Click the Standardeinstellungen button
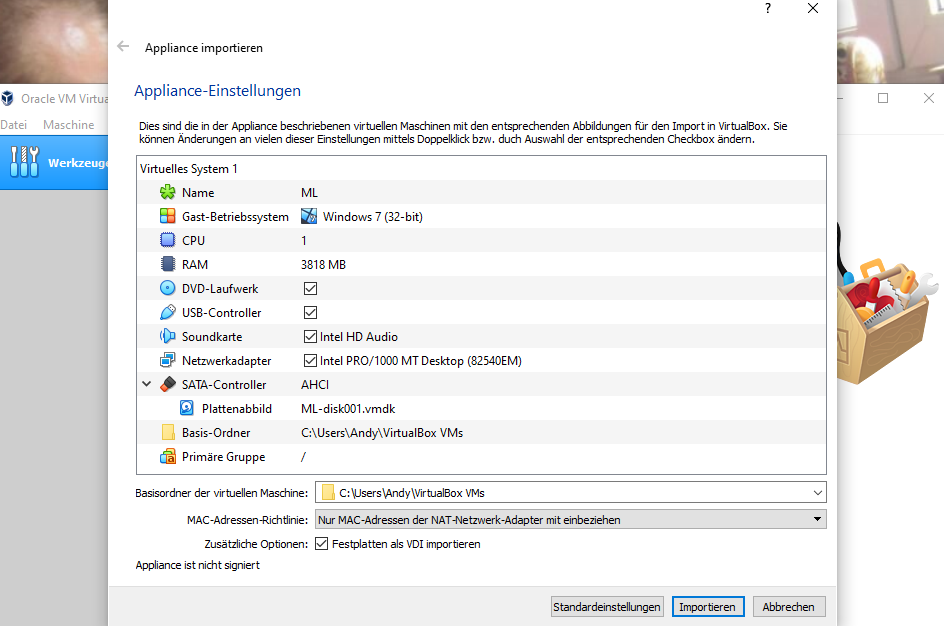 (x=607, y=607)
